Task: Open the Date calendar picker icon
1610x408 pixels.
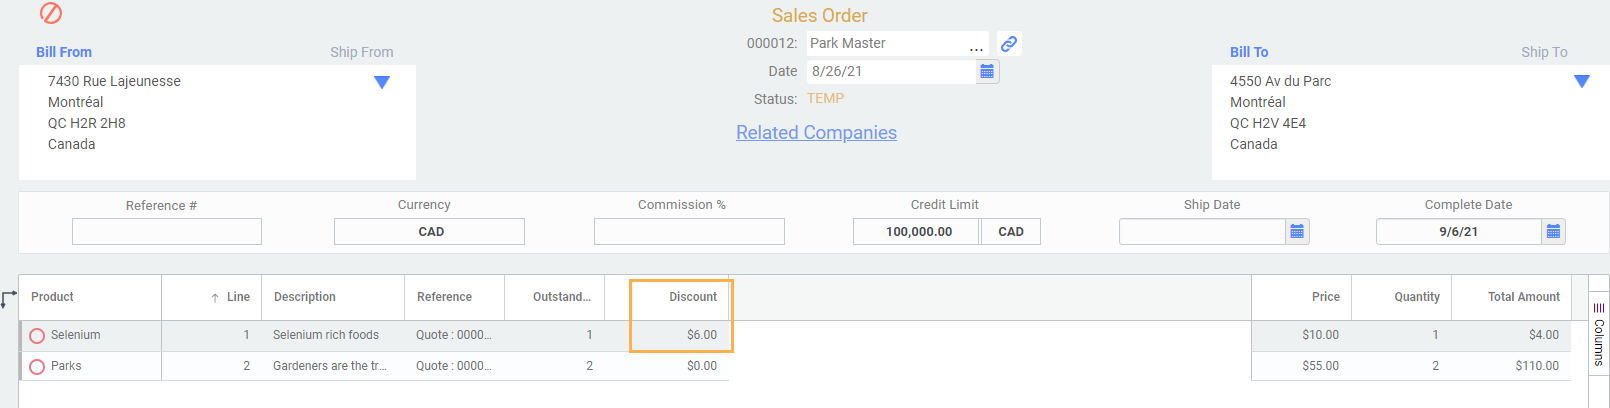Action: point(987,71)
